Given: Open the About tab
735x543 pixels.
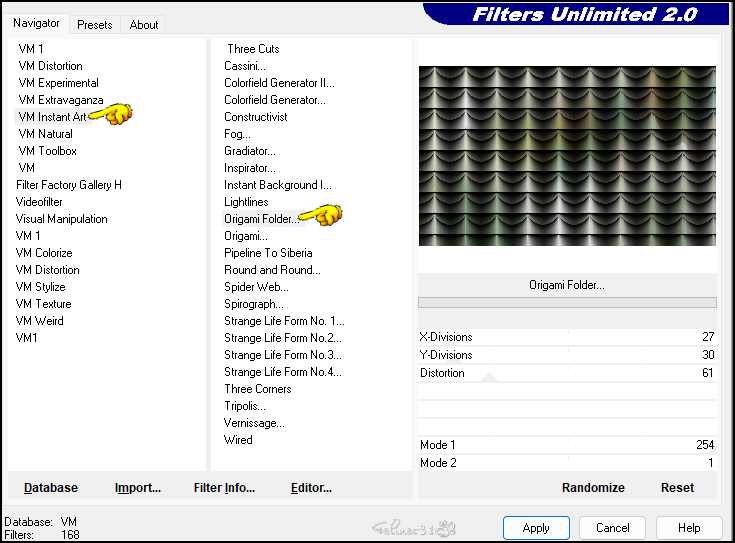Looking at the screenshot, I should pos(144,25).
